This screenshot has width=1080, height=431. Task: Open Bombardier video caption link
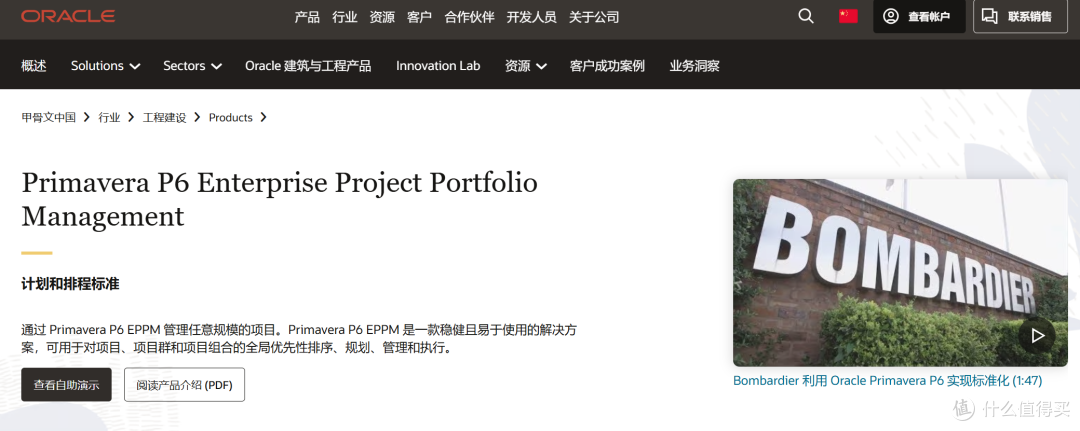click(x=887, y=381)
